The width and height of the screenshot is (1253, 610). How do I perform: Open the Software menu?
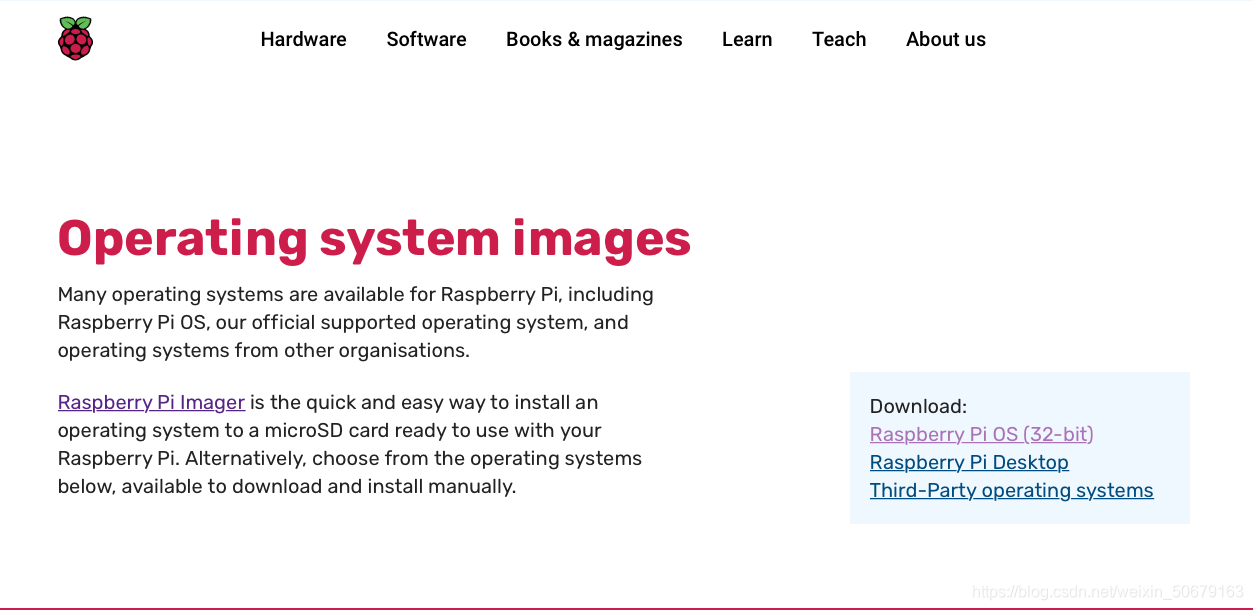coord(426,39)
